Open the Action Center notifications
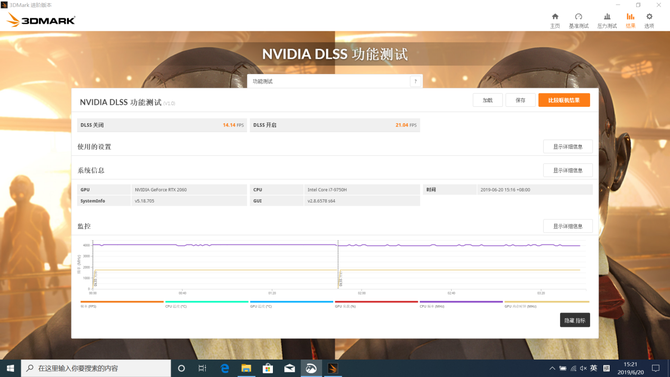This screenshot has width=670, height=377. 656,368
